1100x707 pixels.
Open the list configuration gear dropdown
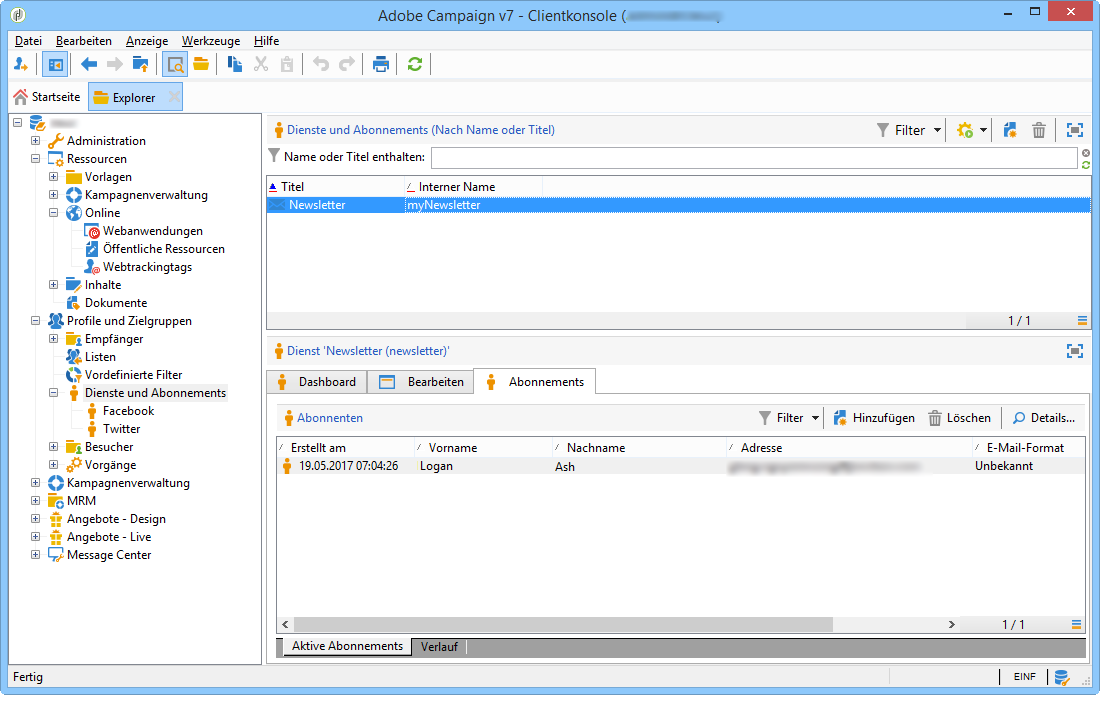coord(972,130)
